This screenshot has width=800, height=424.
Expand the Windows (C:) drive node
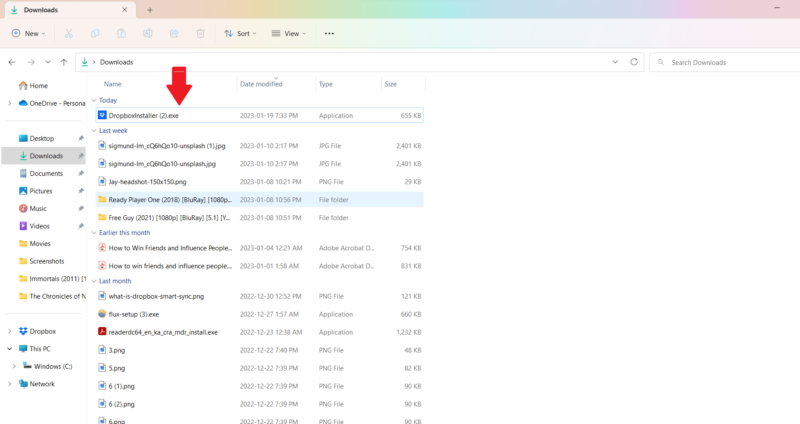point(14,366)
